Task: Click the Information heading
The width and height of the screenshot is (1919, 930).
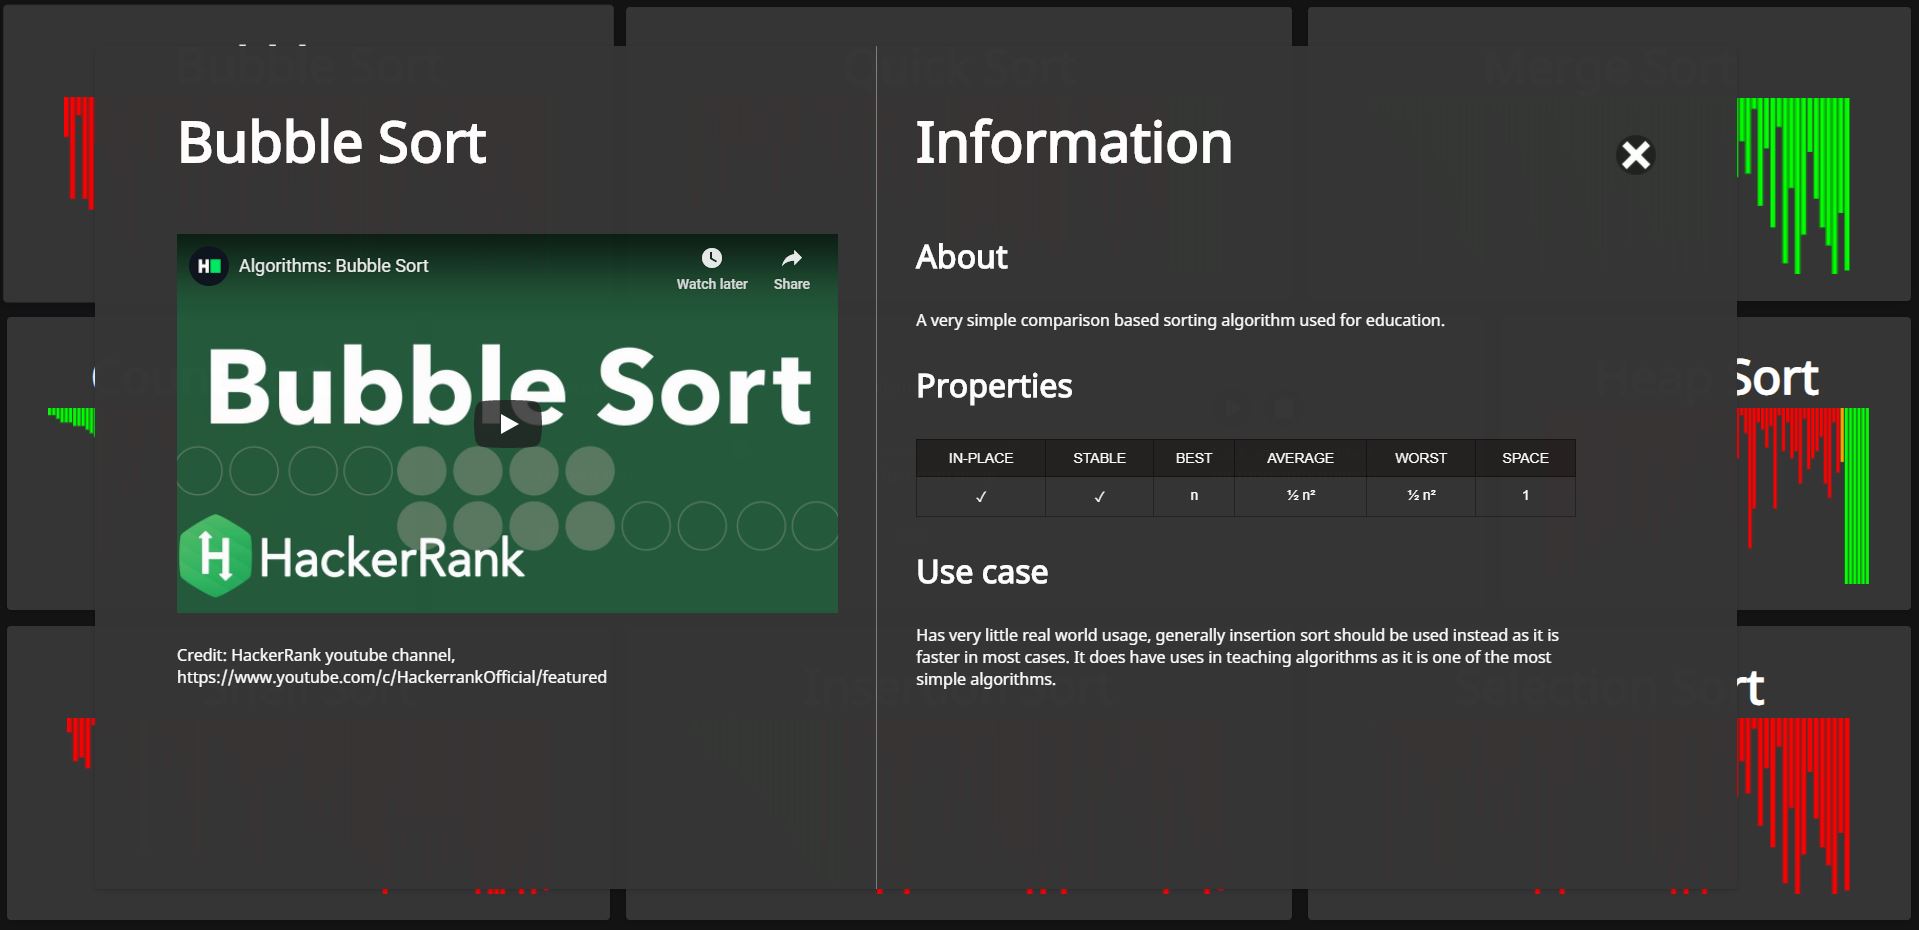Action: (x=1074, y=142)
